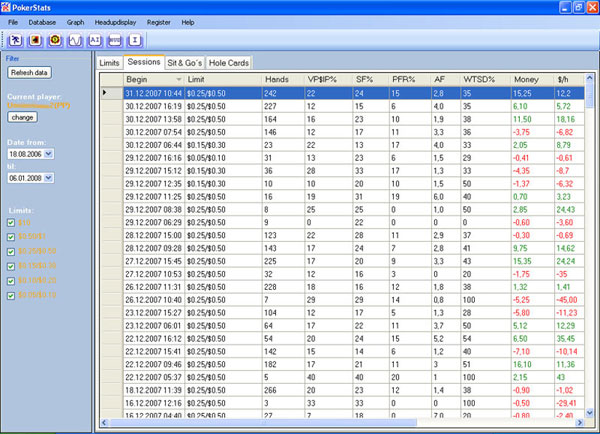Click the horizontal scrollbar right arrow
The width and height of the screenshot is (600, 434).
580,422
